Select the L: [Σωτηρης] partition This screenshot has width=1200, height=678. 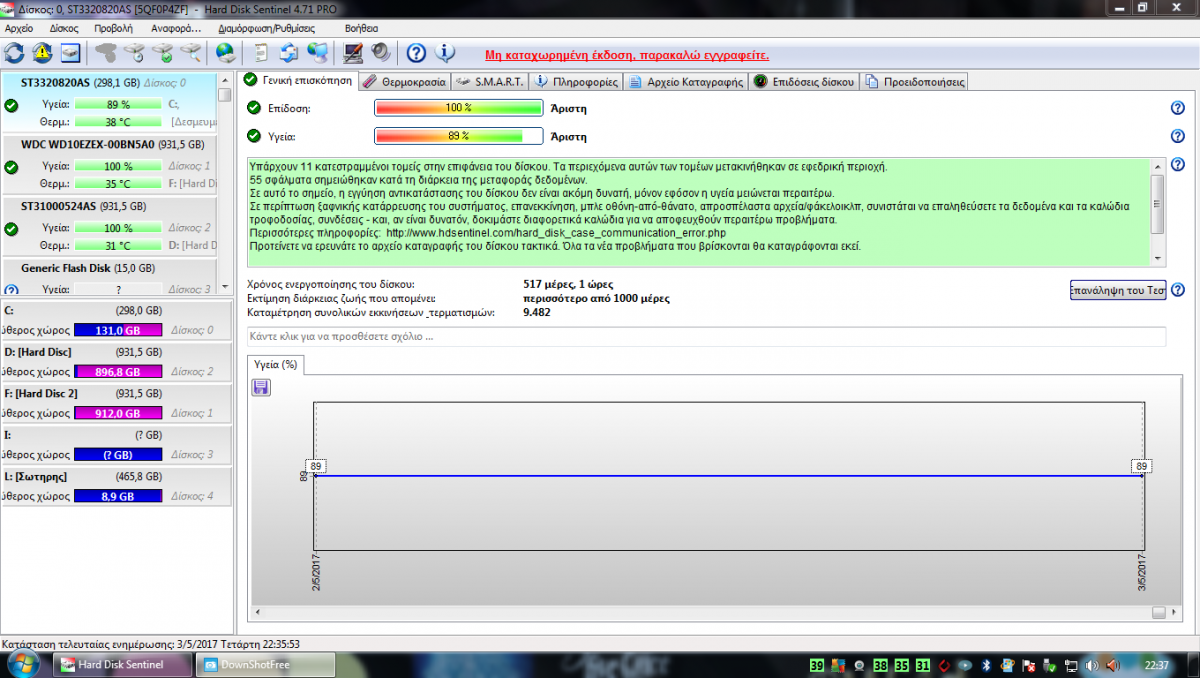pyautogui.click(x=116, y=486)
